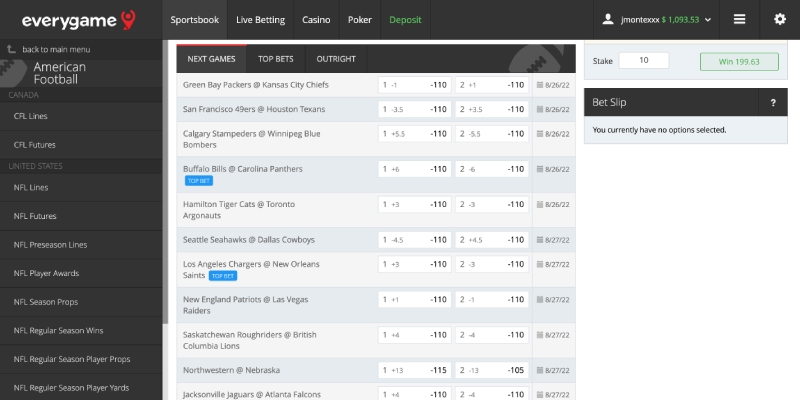
Task: Open settings gear icon
Action: tap(780, 19)
